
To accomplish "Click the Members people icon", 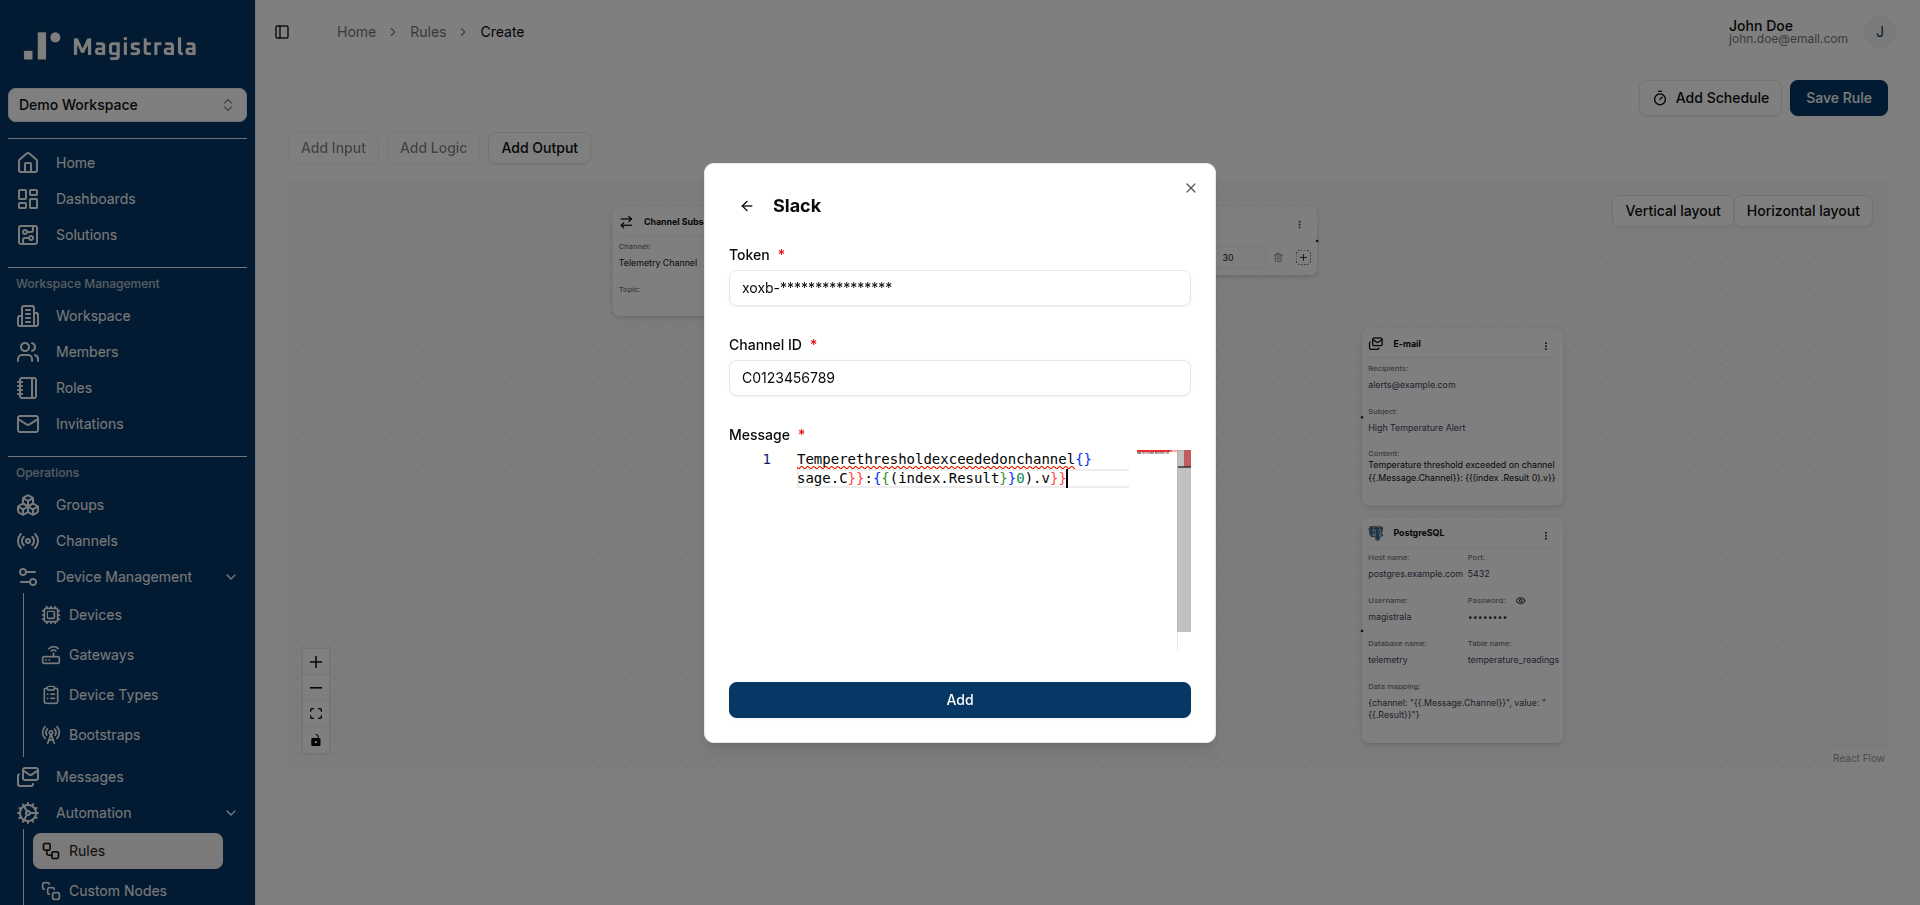I will (28, 352).
